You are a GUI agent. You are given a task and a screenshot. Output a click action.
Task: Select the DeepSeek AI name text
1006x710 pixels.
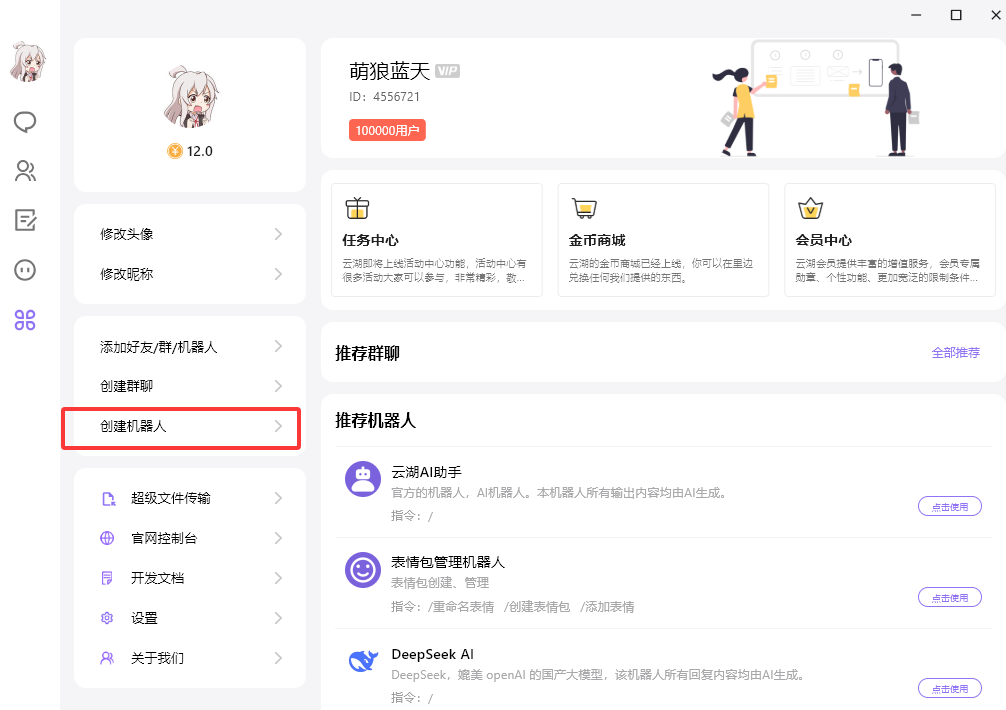coord(432,654)
